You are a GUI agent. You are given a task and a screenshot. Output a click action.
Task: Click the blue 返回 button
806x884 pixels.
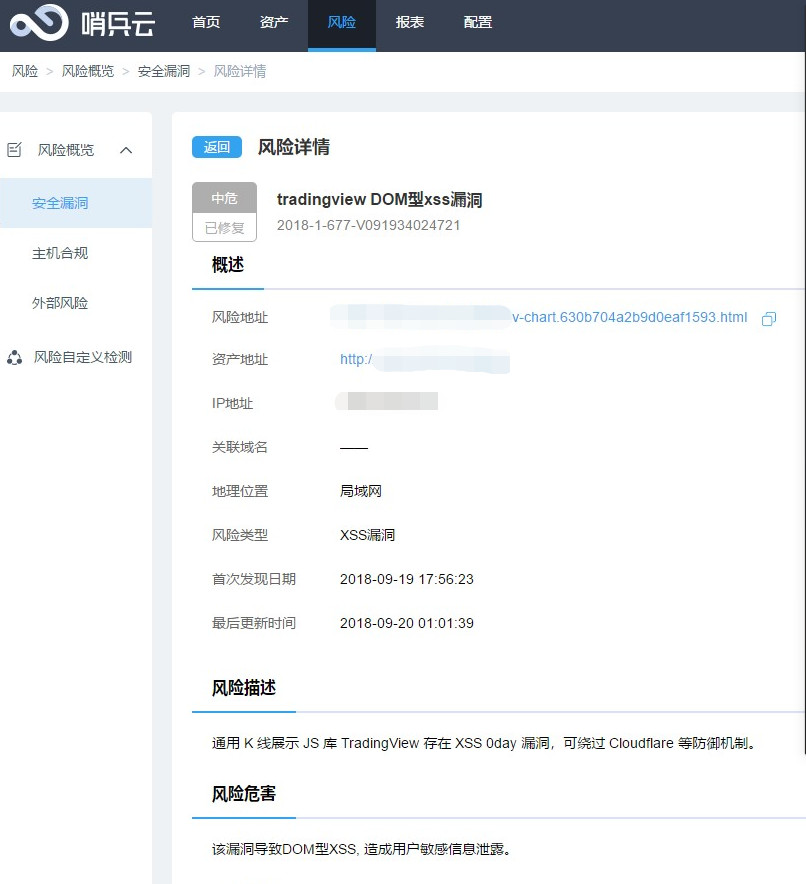(x=217, y=147)
